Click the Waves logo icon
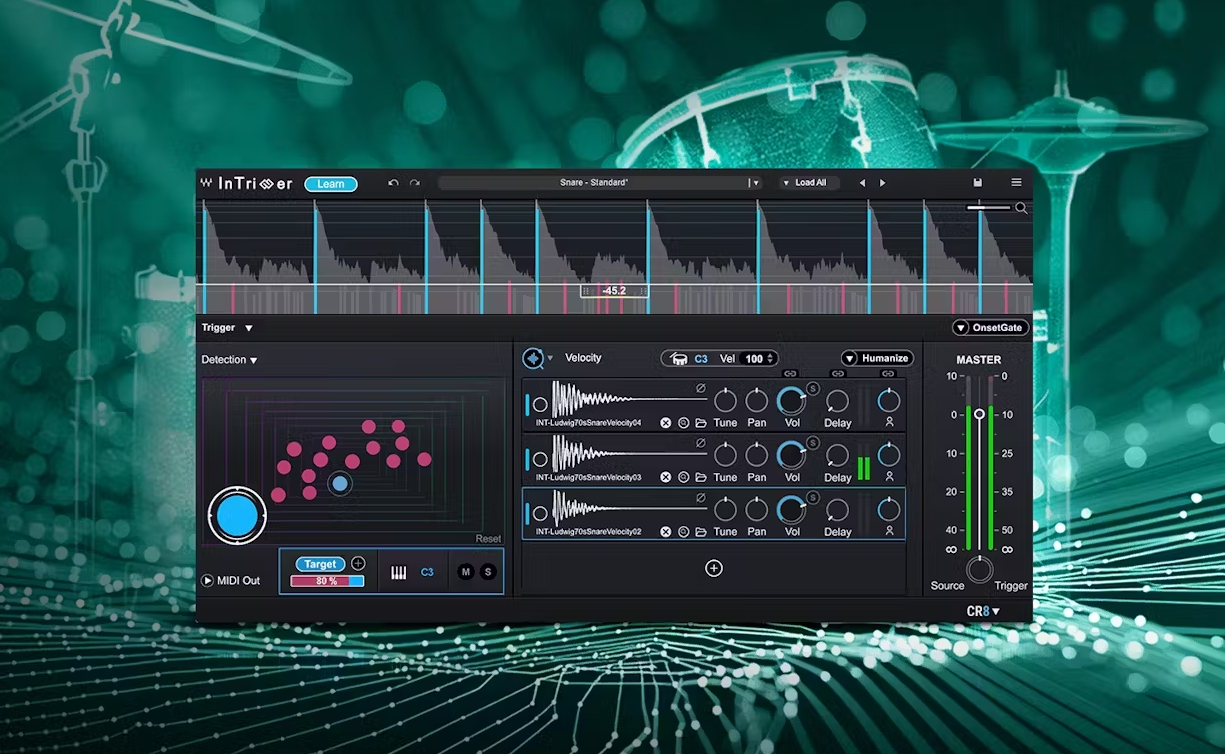Viewport: 1225px width, 754px height. point(206,183)
